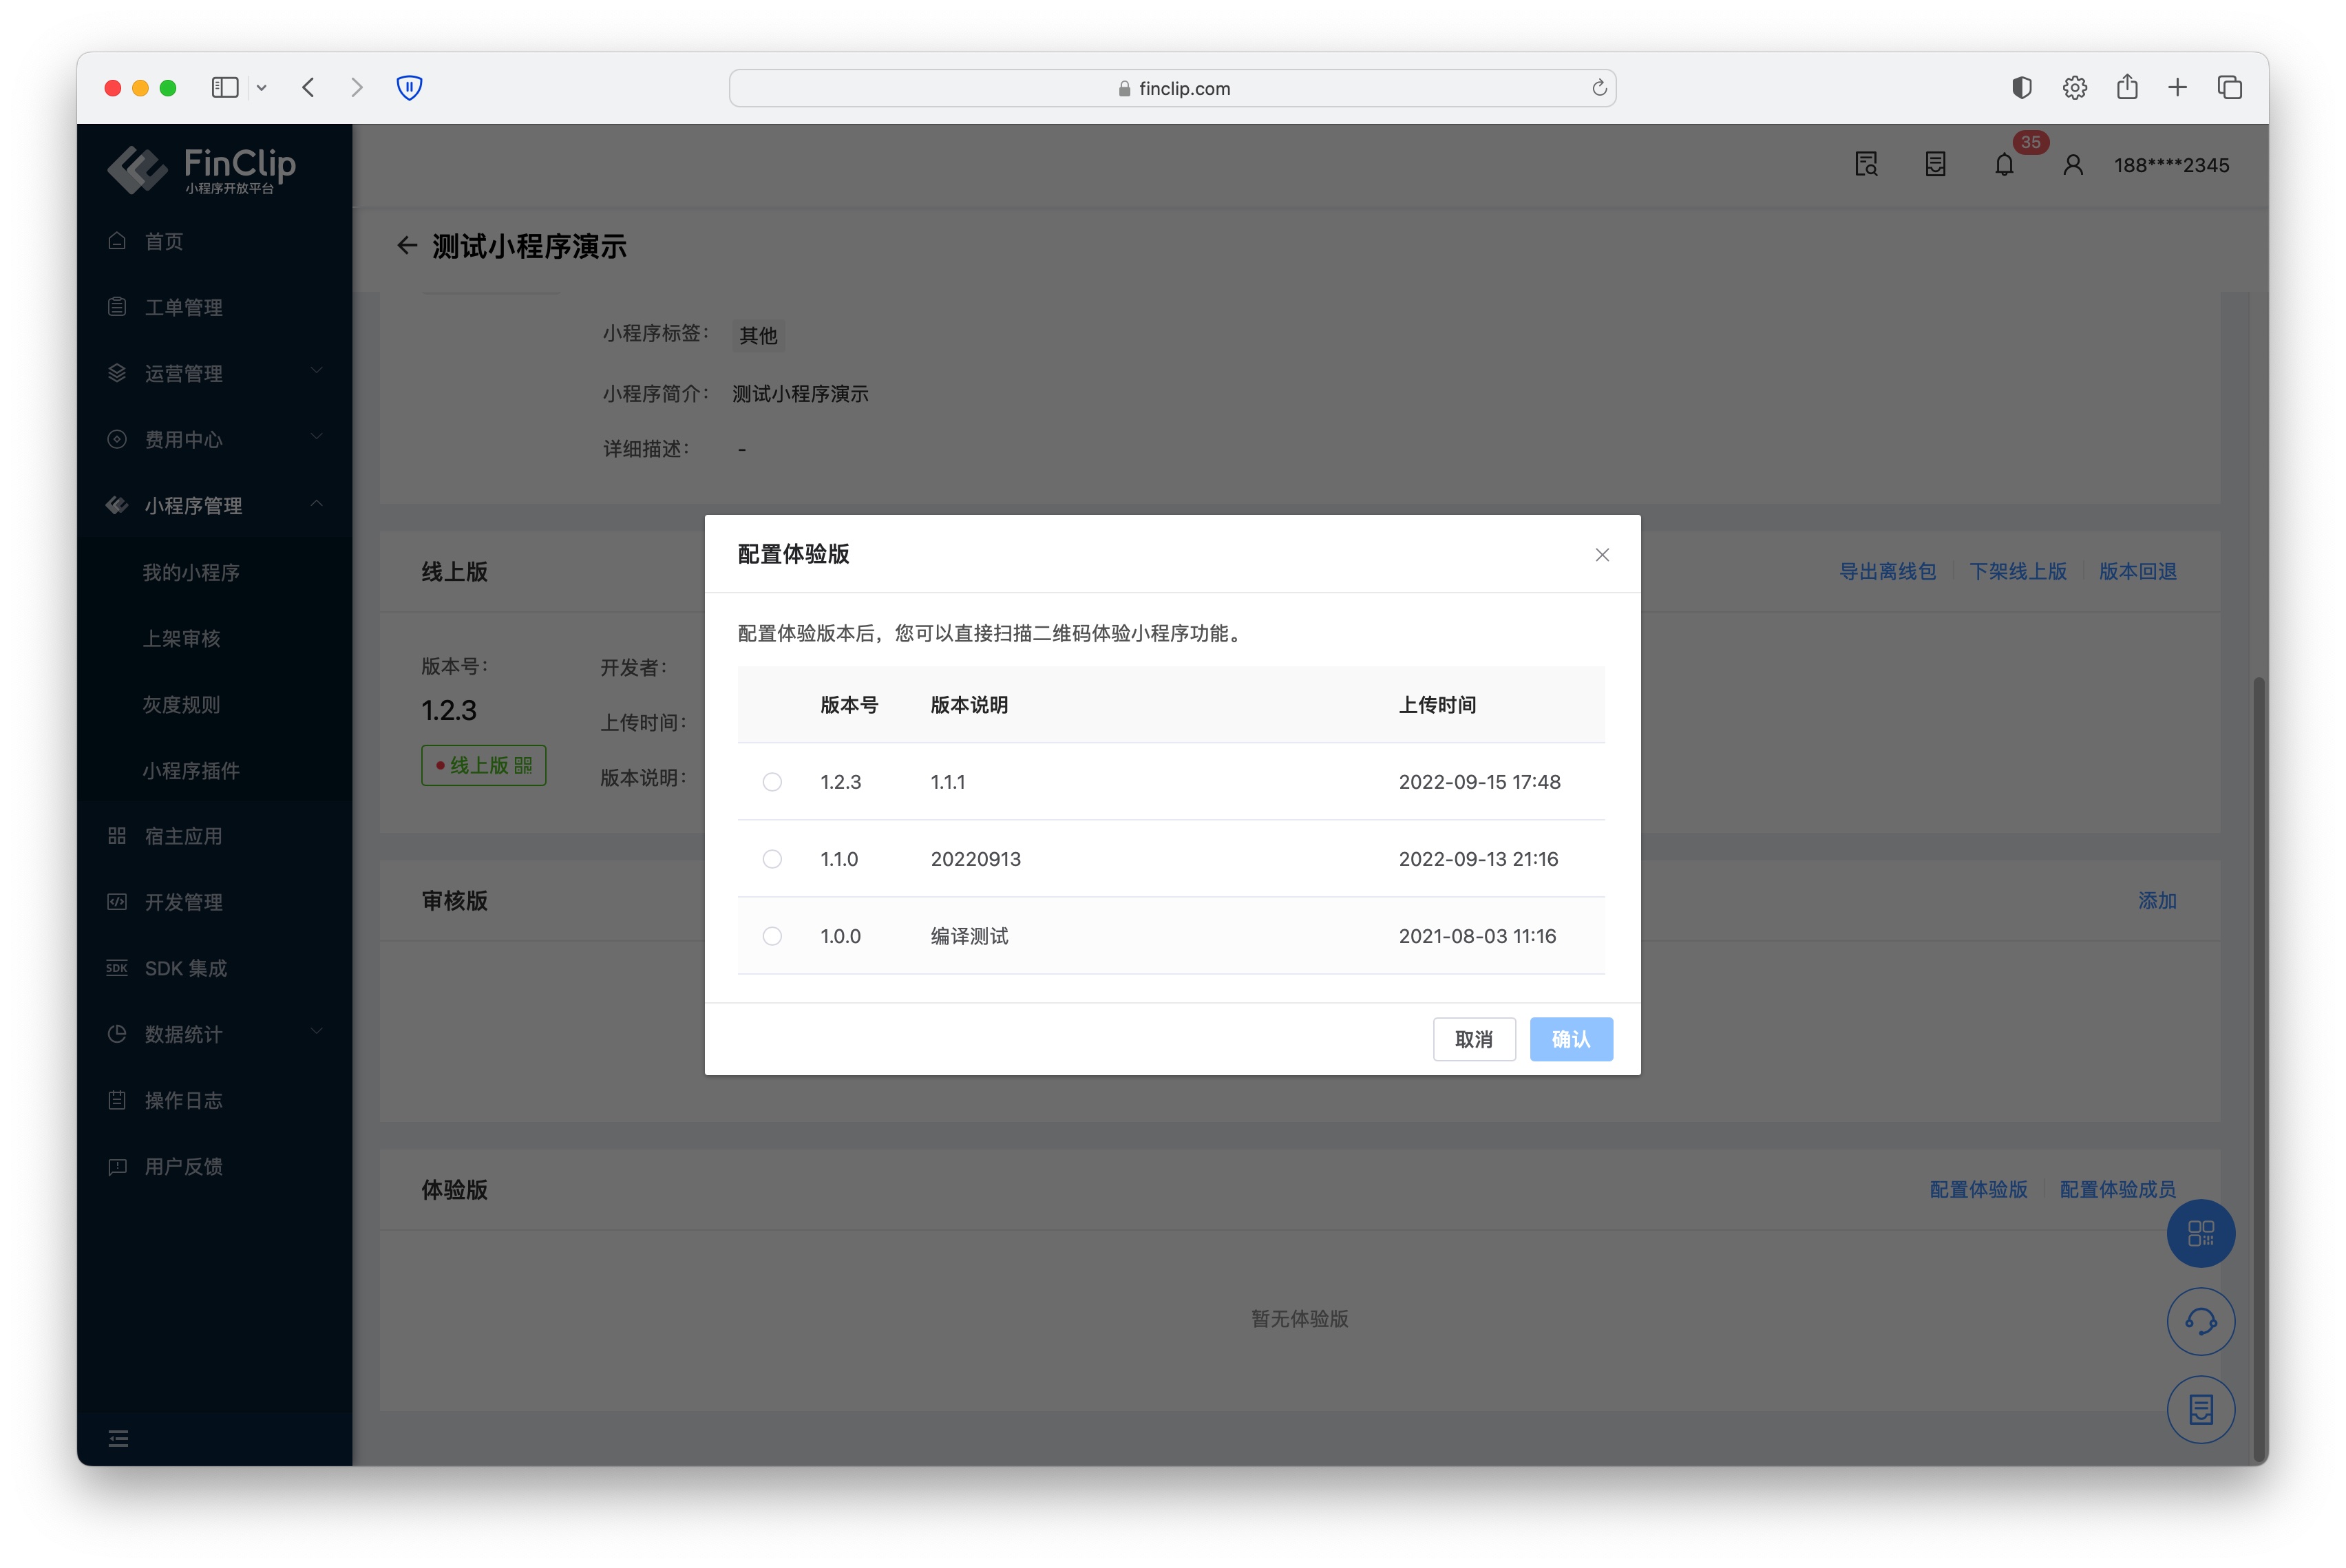
Task: Click the notification bell icon
Action: tap(2003, 165)
